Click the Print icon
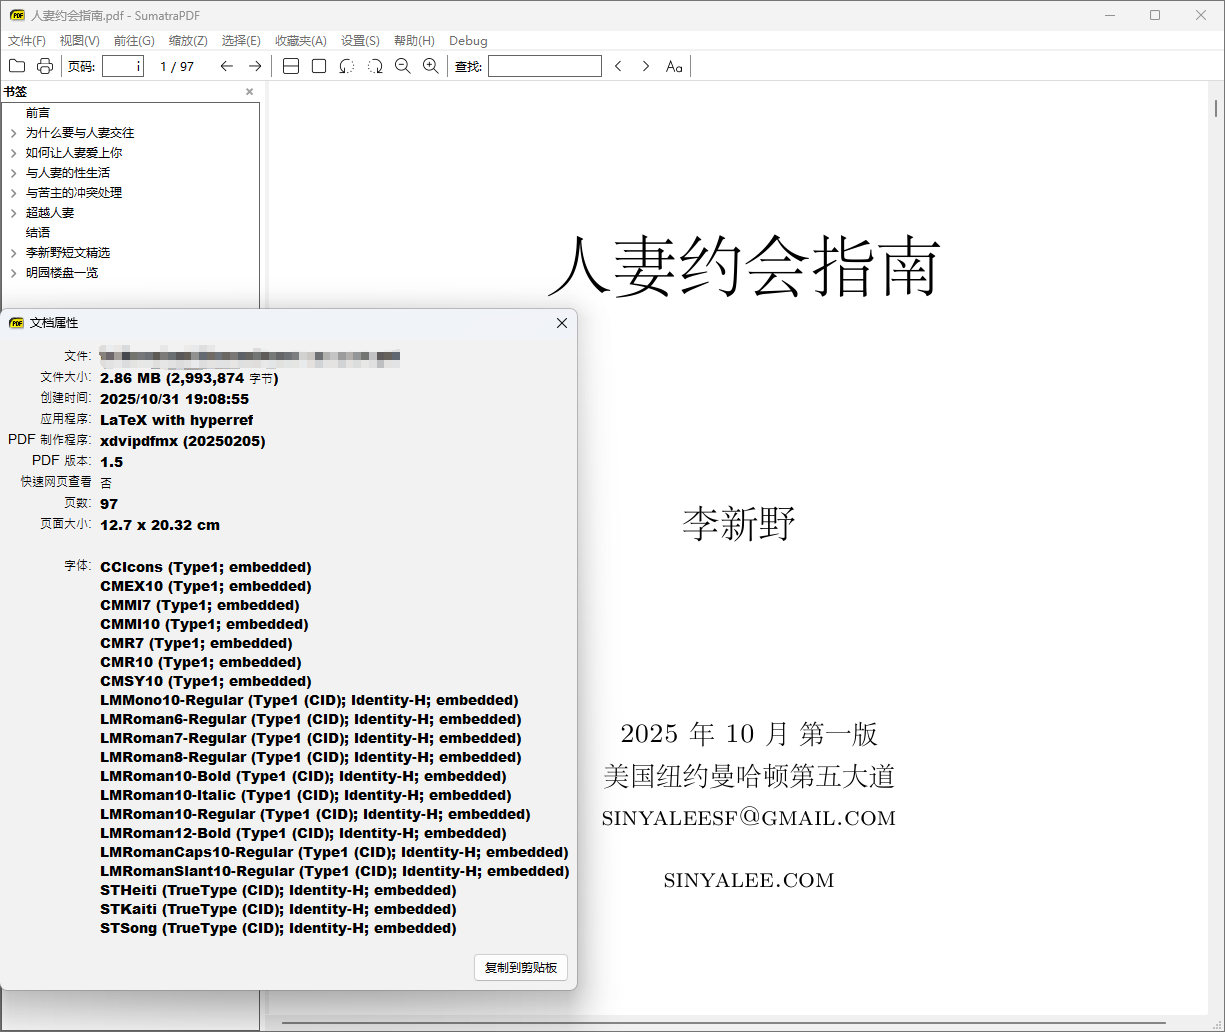This screenshot has width=1225, height=1032. [44, 66]
